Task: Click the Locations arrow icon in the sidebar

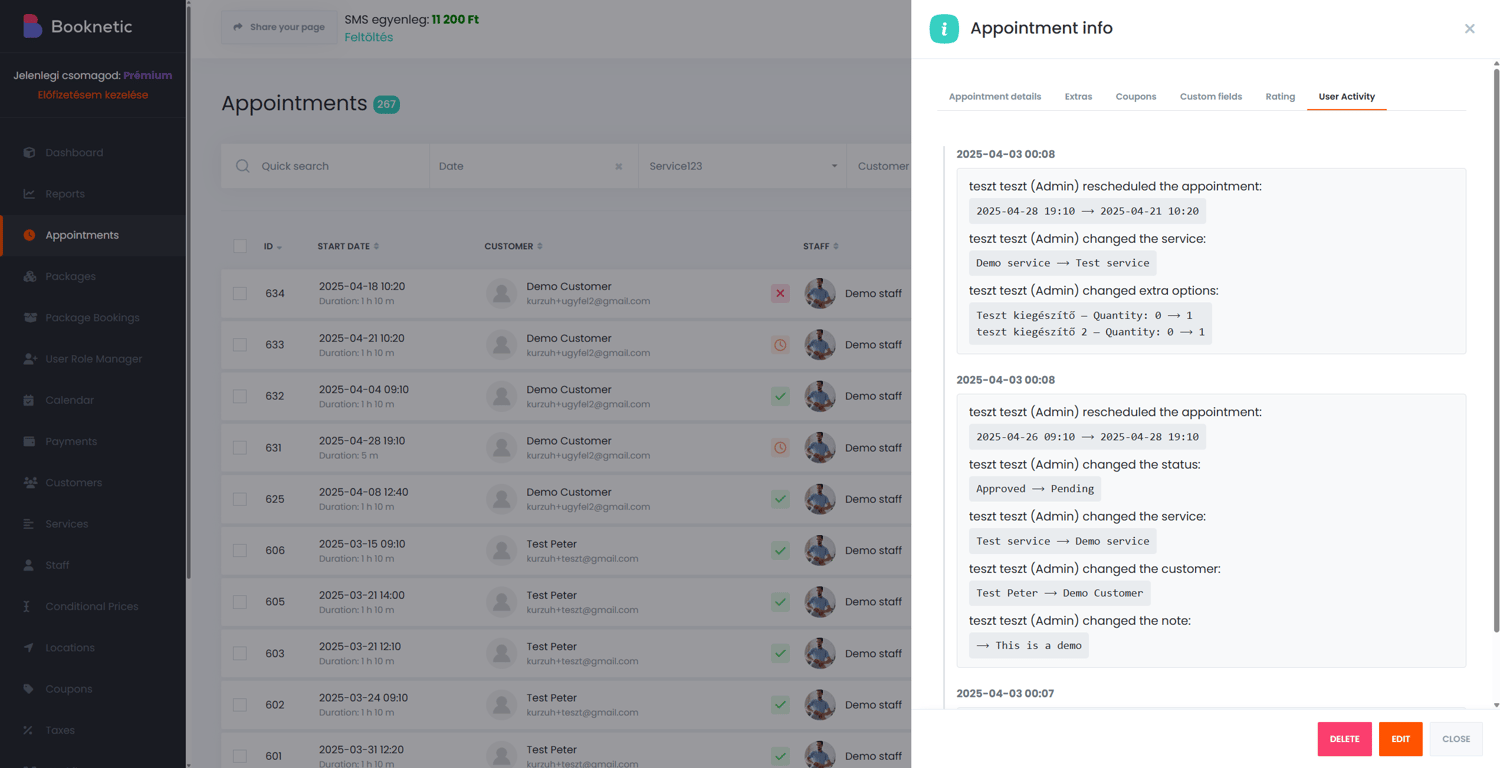Action: [29, 648]
